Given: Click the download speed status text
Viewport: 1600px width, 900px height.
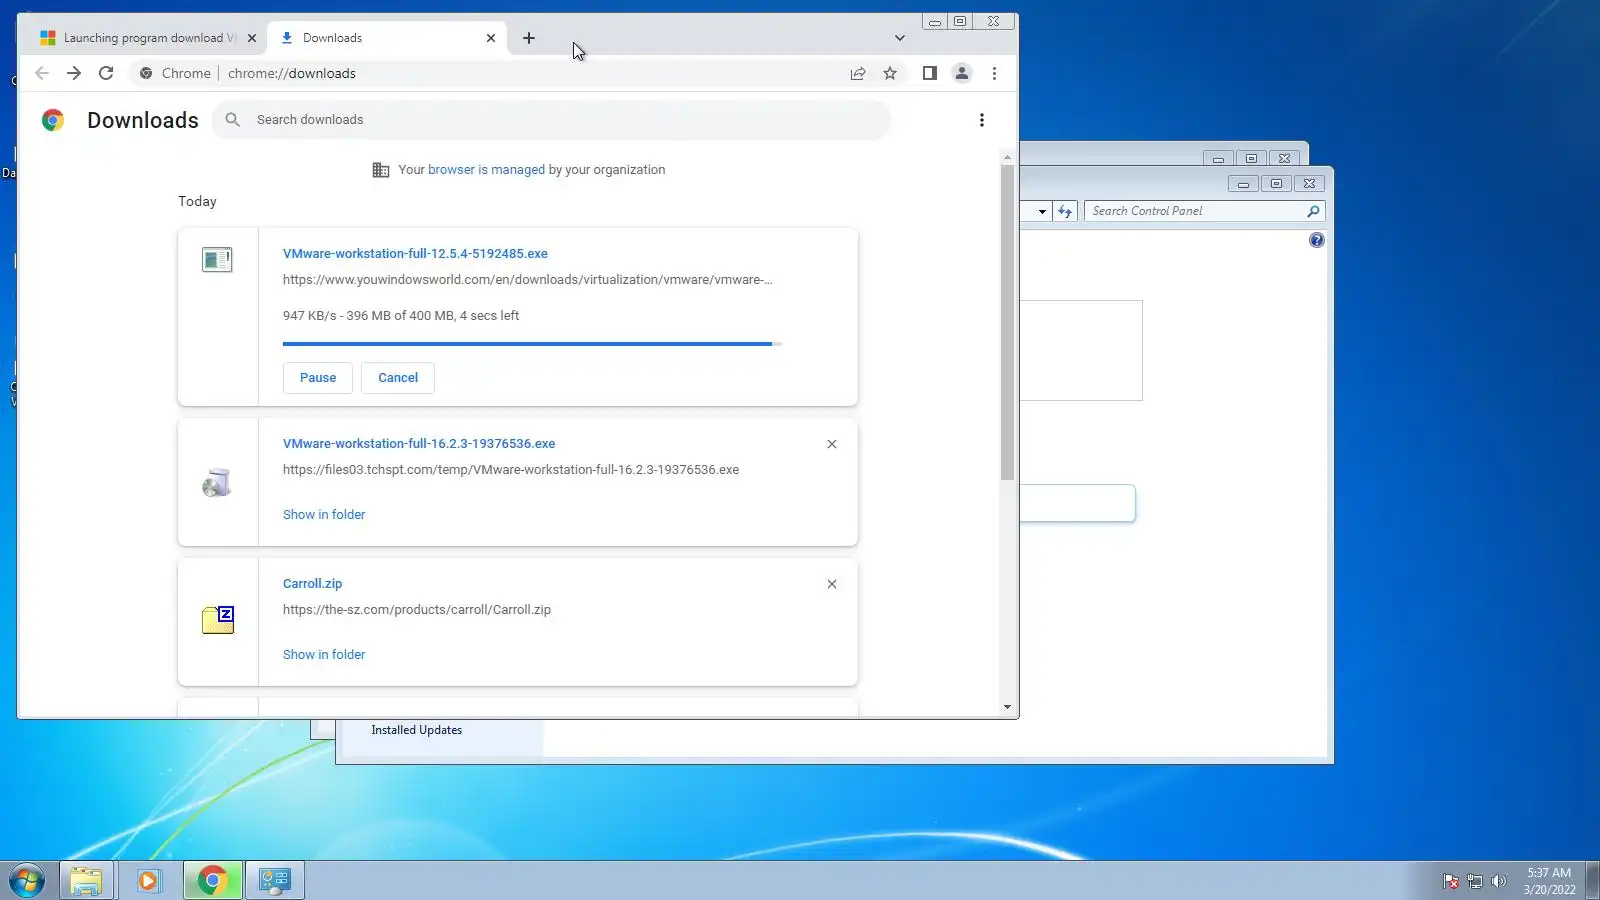Looking at the screenshot, I should coord(400,316).
